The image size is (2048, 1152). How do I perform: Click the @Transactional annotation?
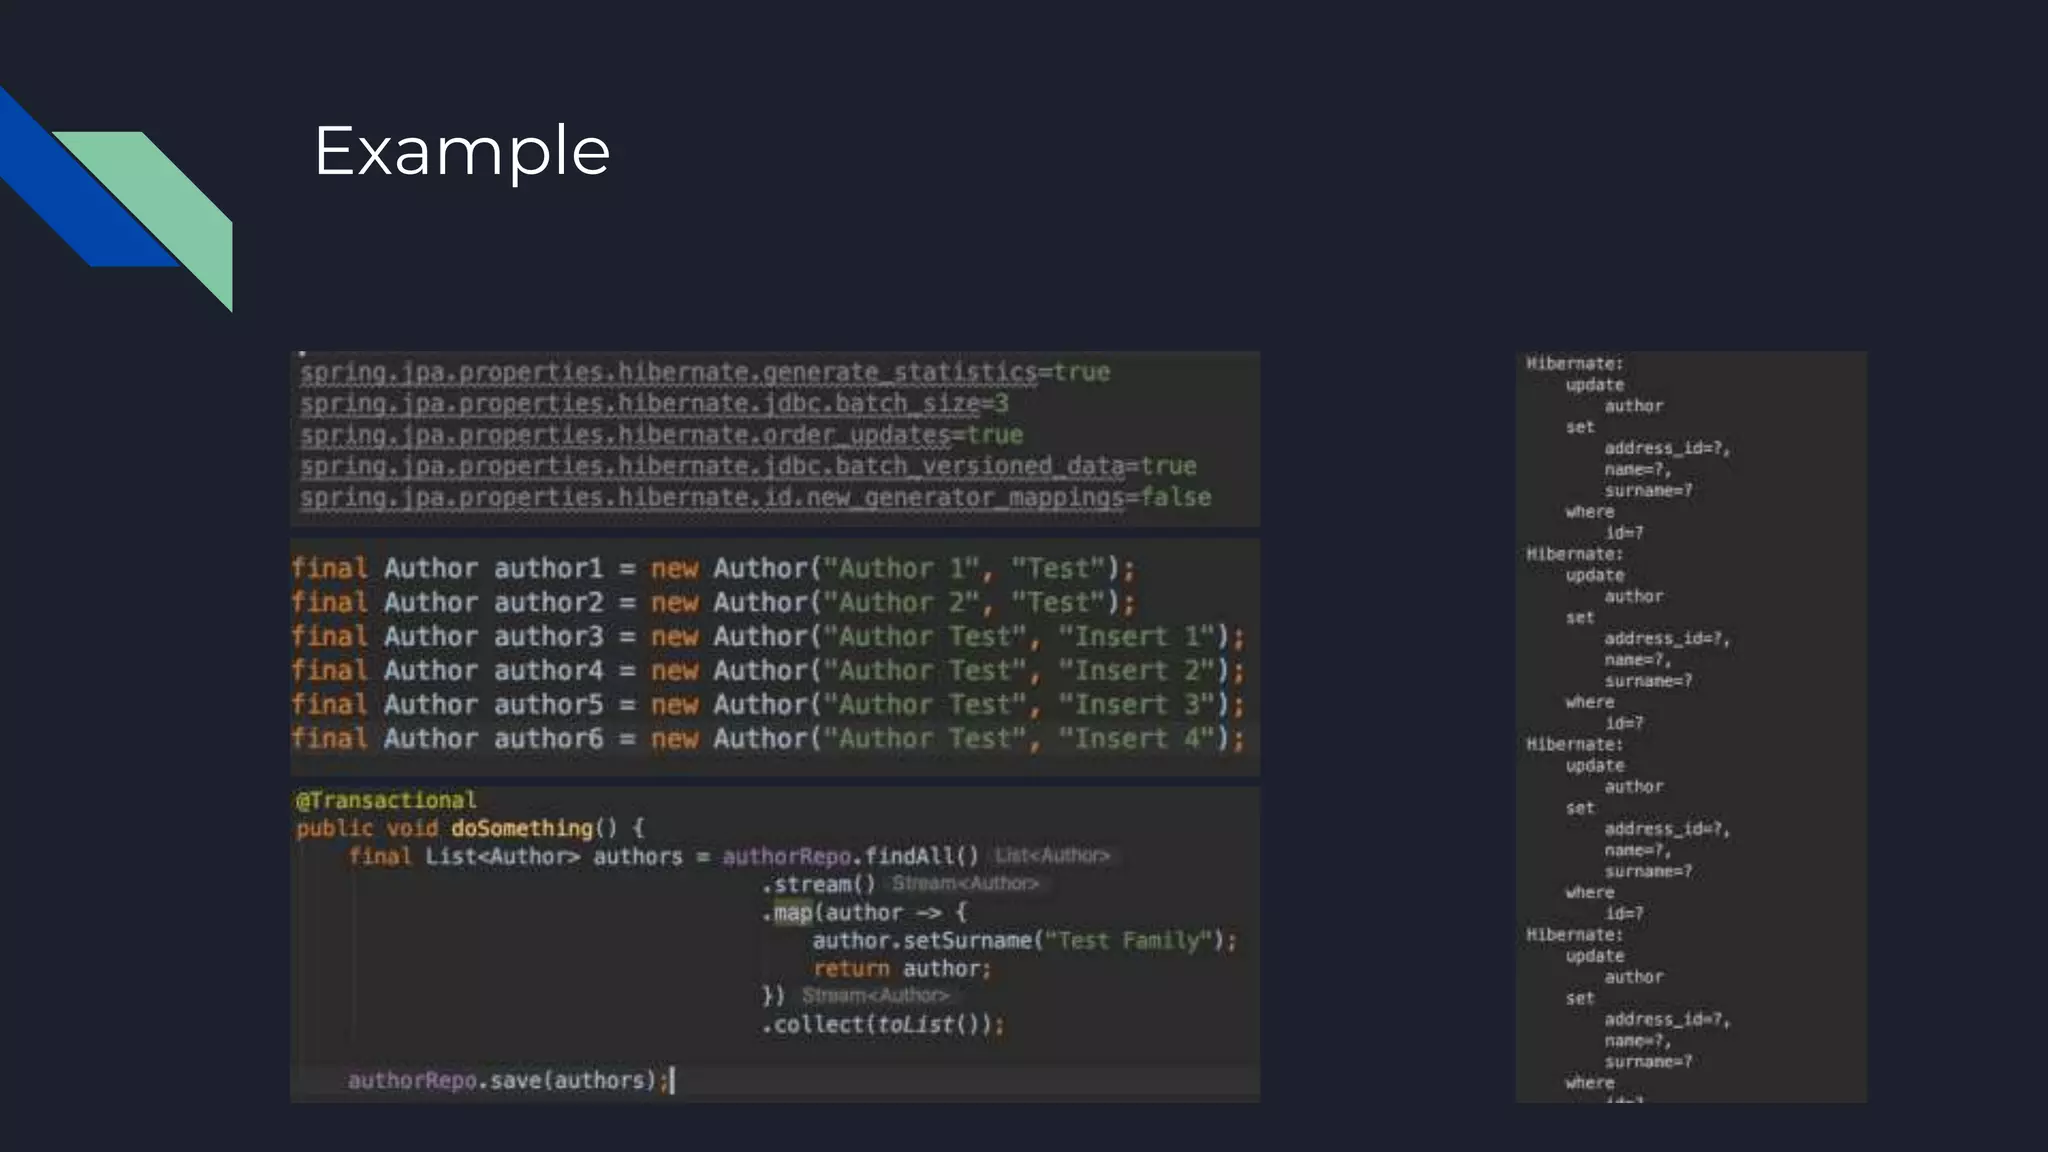[386, 800]
